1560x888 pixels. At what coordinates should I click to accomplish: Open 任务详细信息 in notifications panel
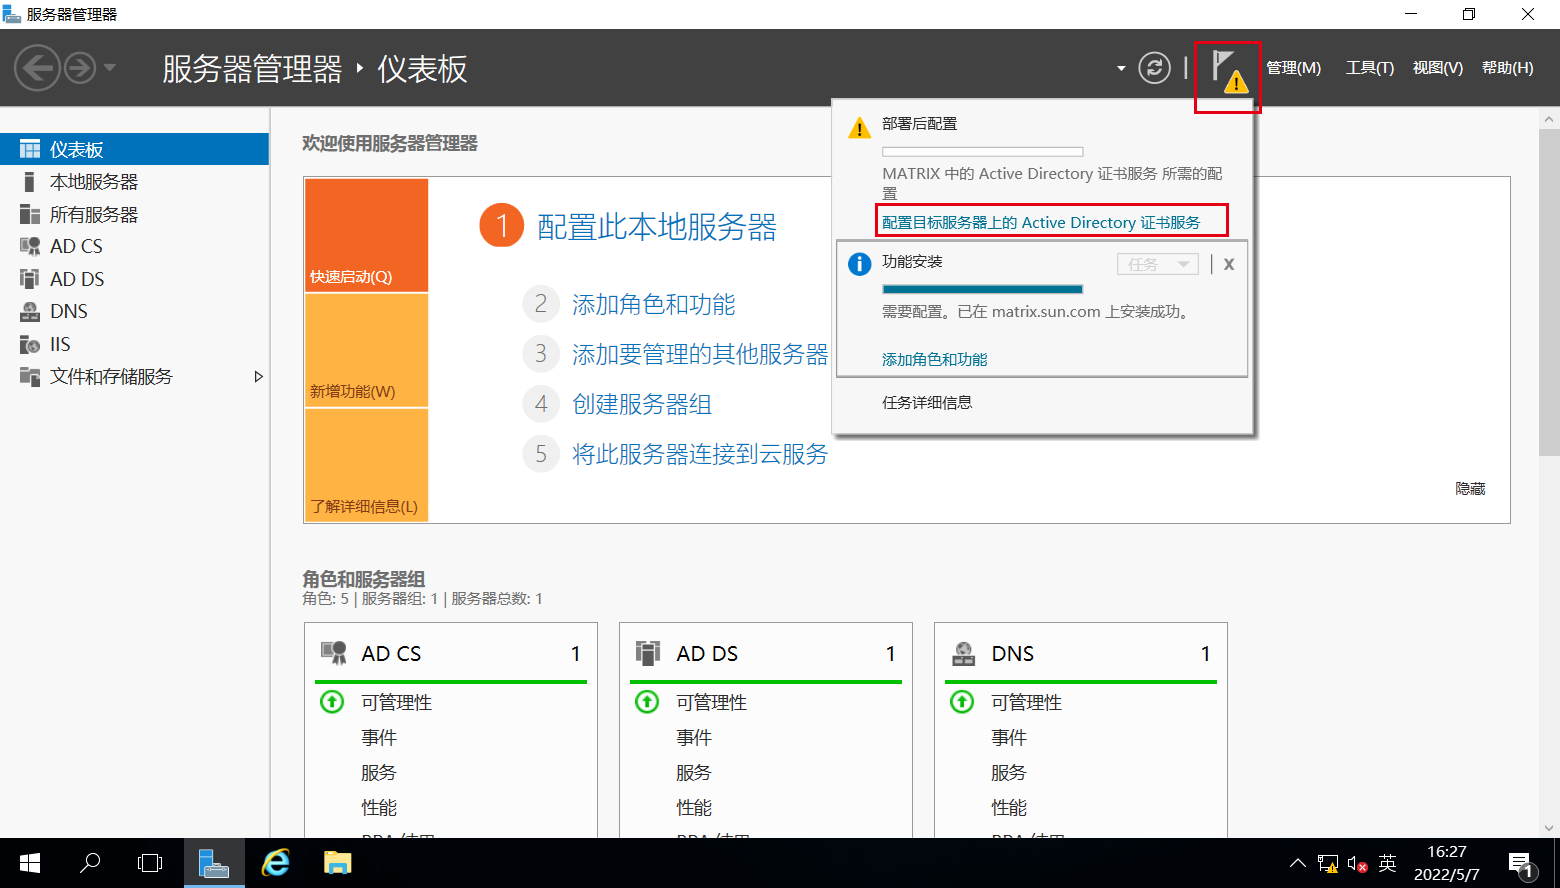pos(927,402)
